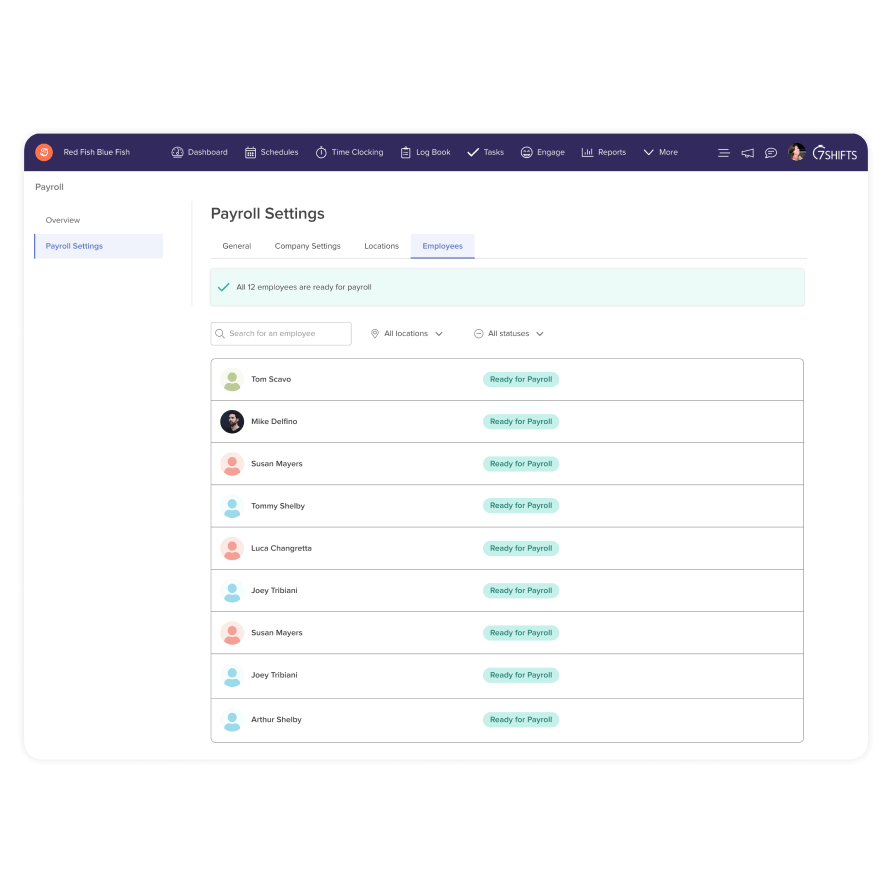Open the hamburger menu near the avatar
Viewport: 892px width, 892px height.
point(723,152)
